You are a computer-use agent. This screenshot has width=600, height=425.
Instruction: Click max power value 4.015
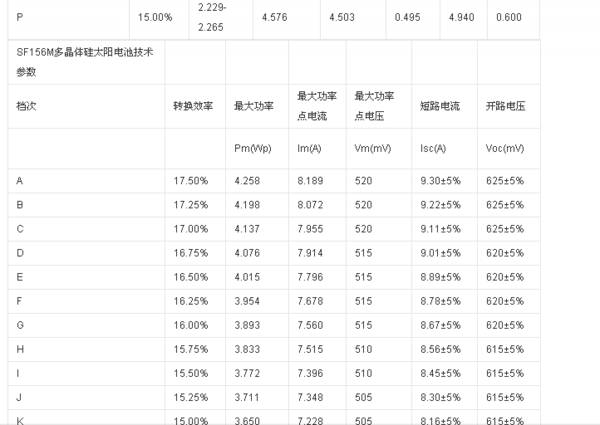coord(247,277)
